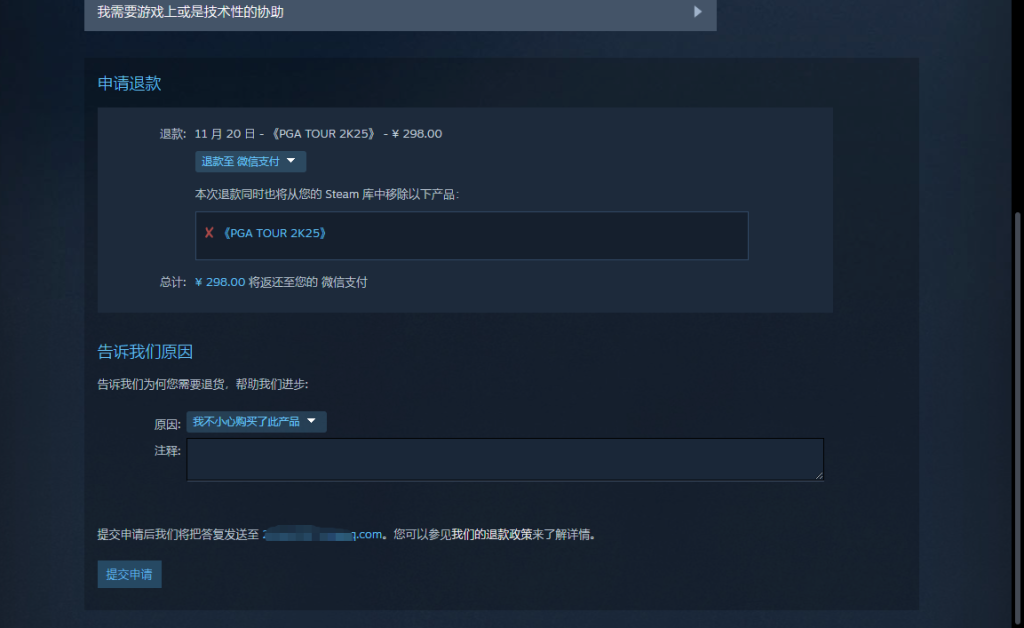The width and height of the screenshot is (1024, 628).
Task: Click the 原因: label beside the dropdown
Action: click(x=167, y=425)
